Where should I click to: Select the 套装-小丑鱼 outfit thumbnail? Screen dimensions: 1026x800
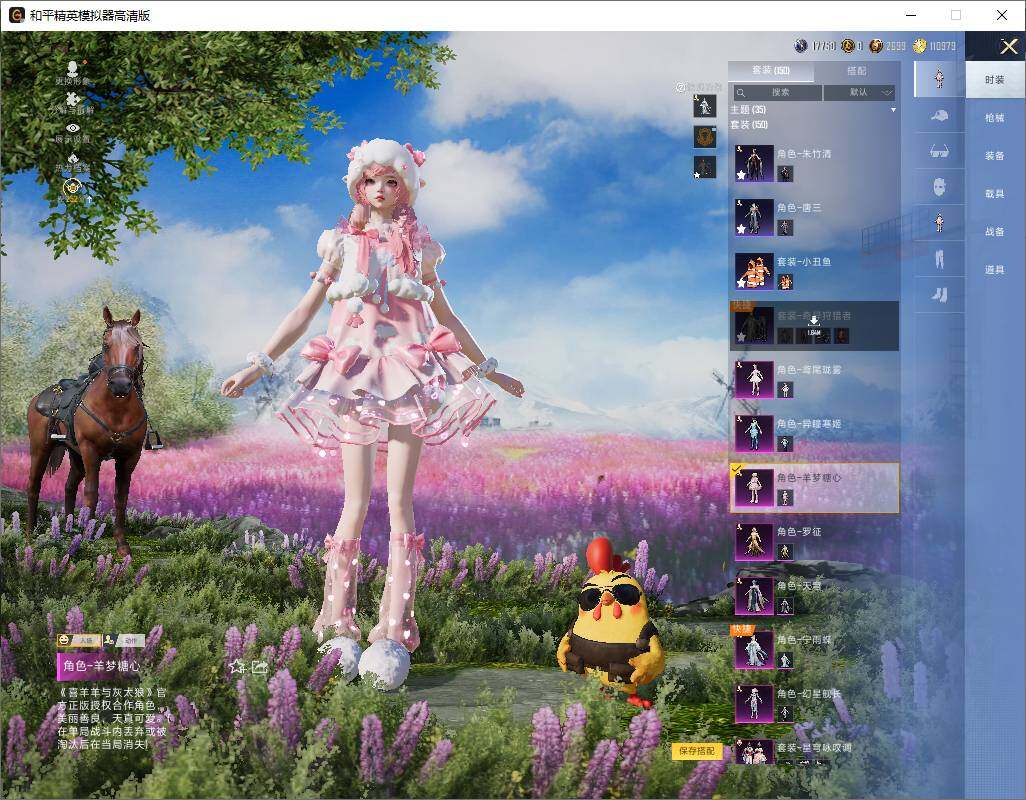tap(754, 271)
